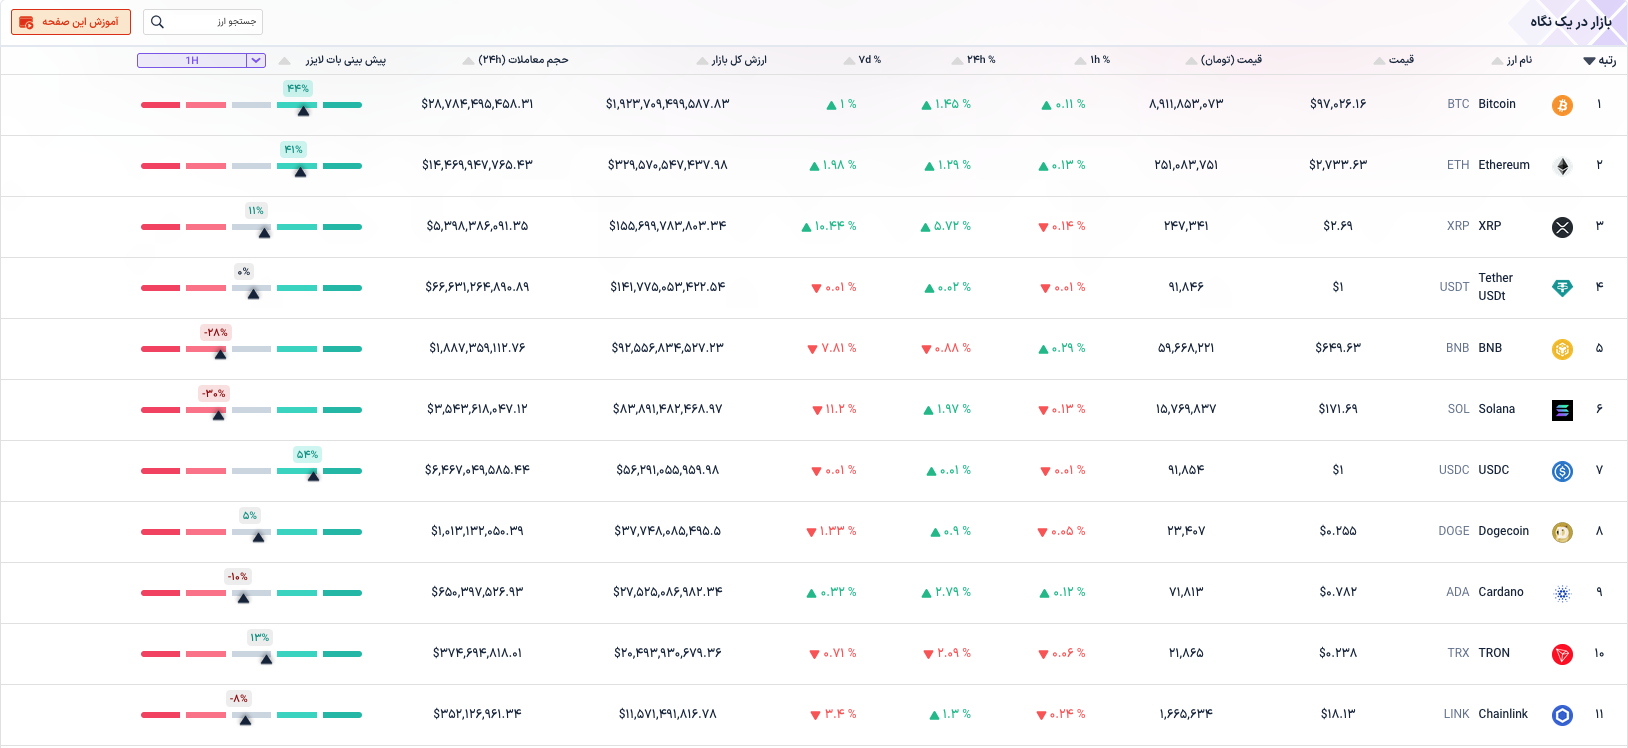
Task: Click XRP 24h change 5.72 %
Action: [946, 226]
